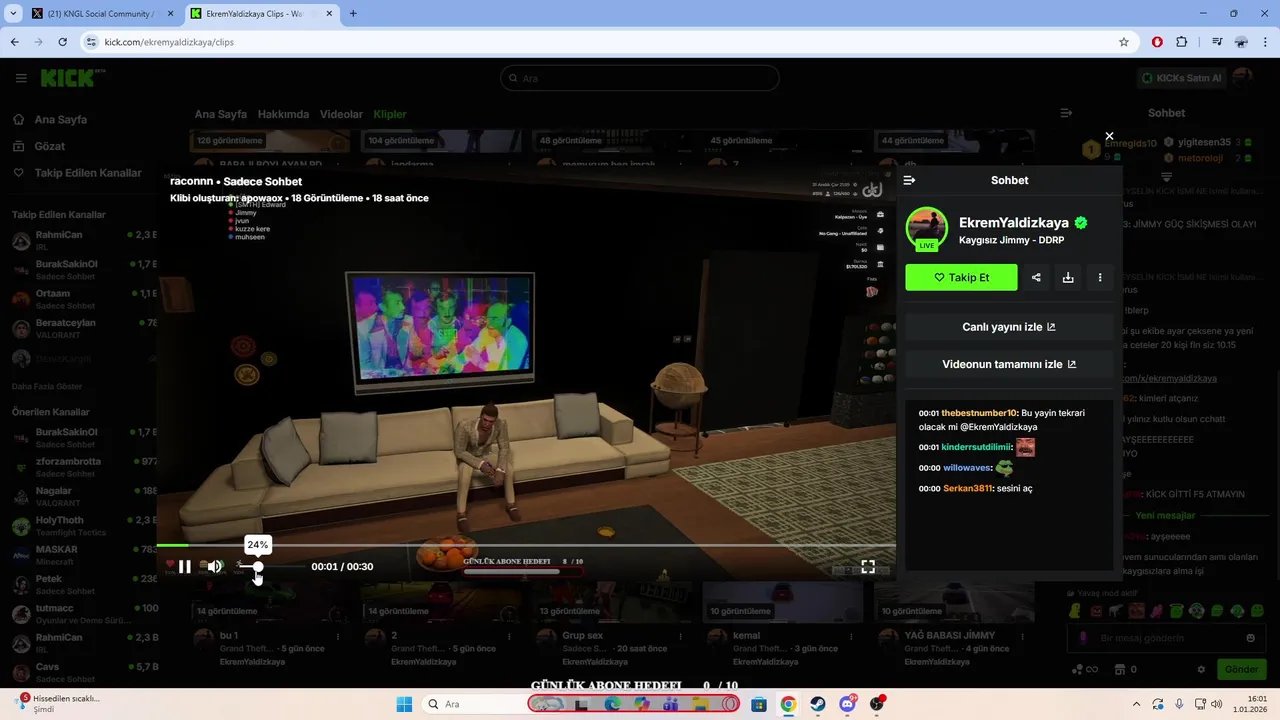Collapse the background Sohbet chat panel icon
The width and height of the screenshot is (1280, 720).
(1066, 113)
